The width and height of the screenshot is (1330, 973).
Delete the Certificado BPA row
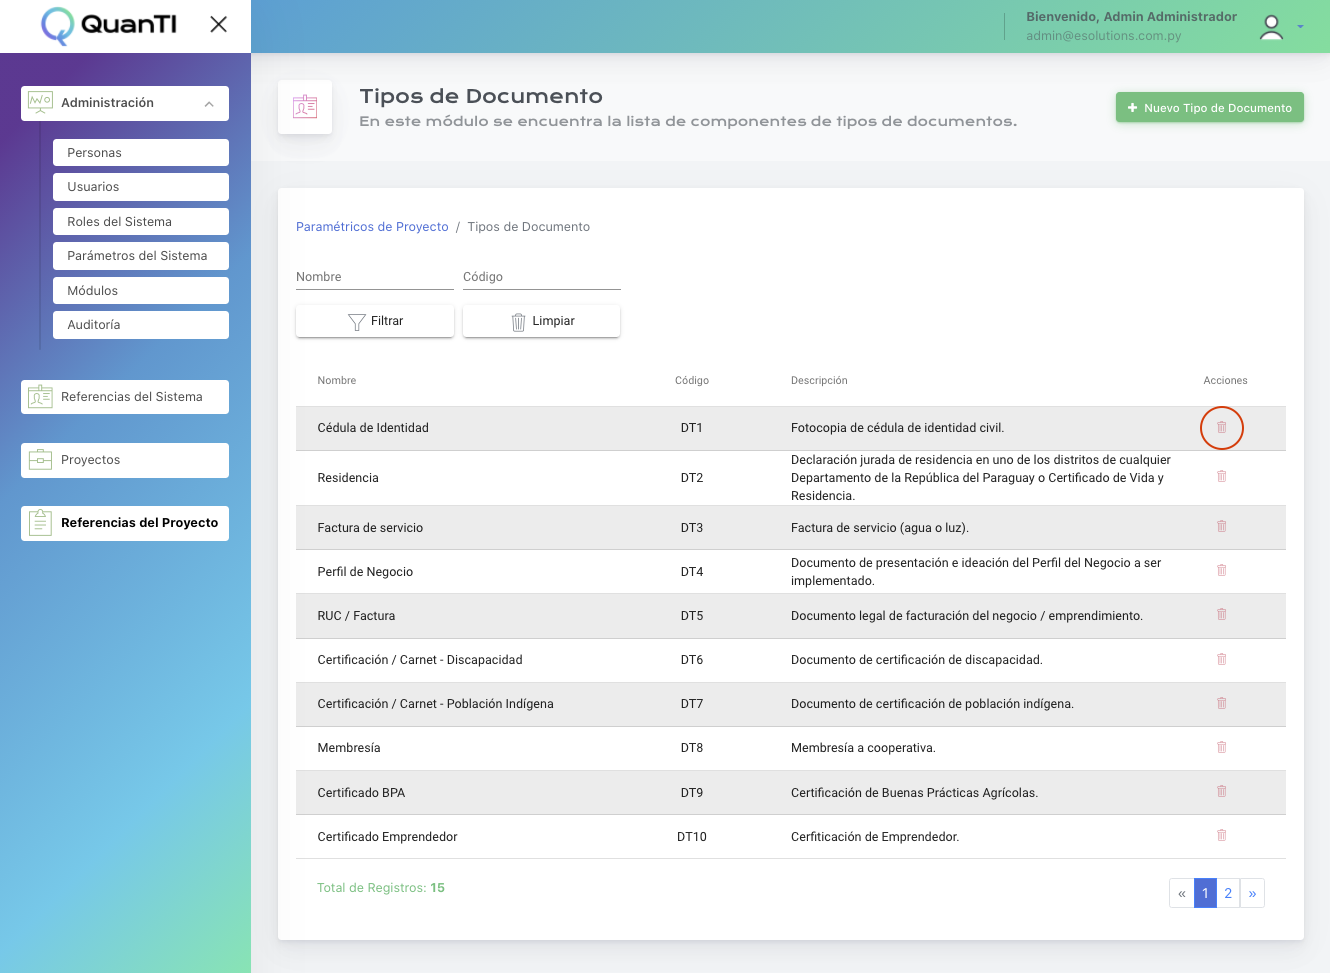tap(1221, 792)
